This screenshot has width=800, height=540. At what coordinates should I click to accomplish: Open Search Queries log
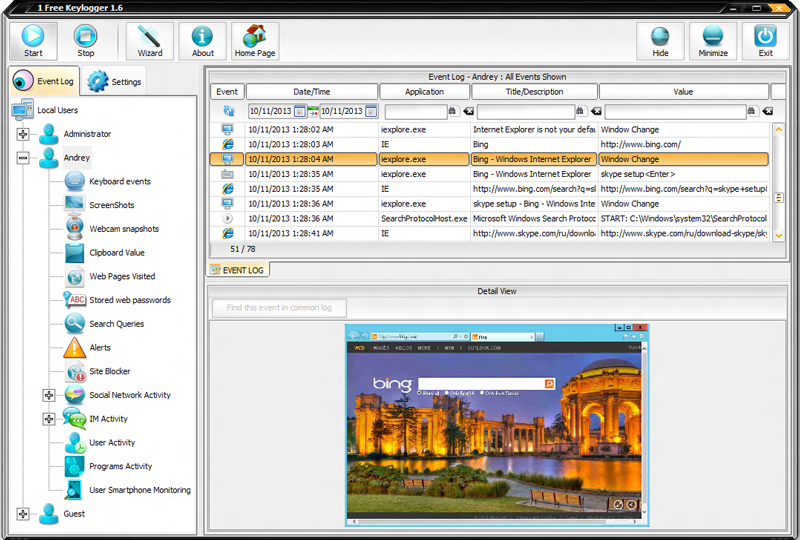pos(116,324)
